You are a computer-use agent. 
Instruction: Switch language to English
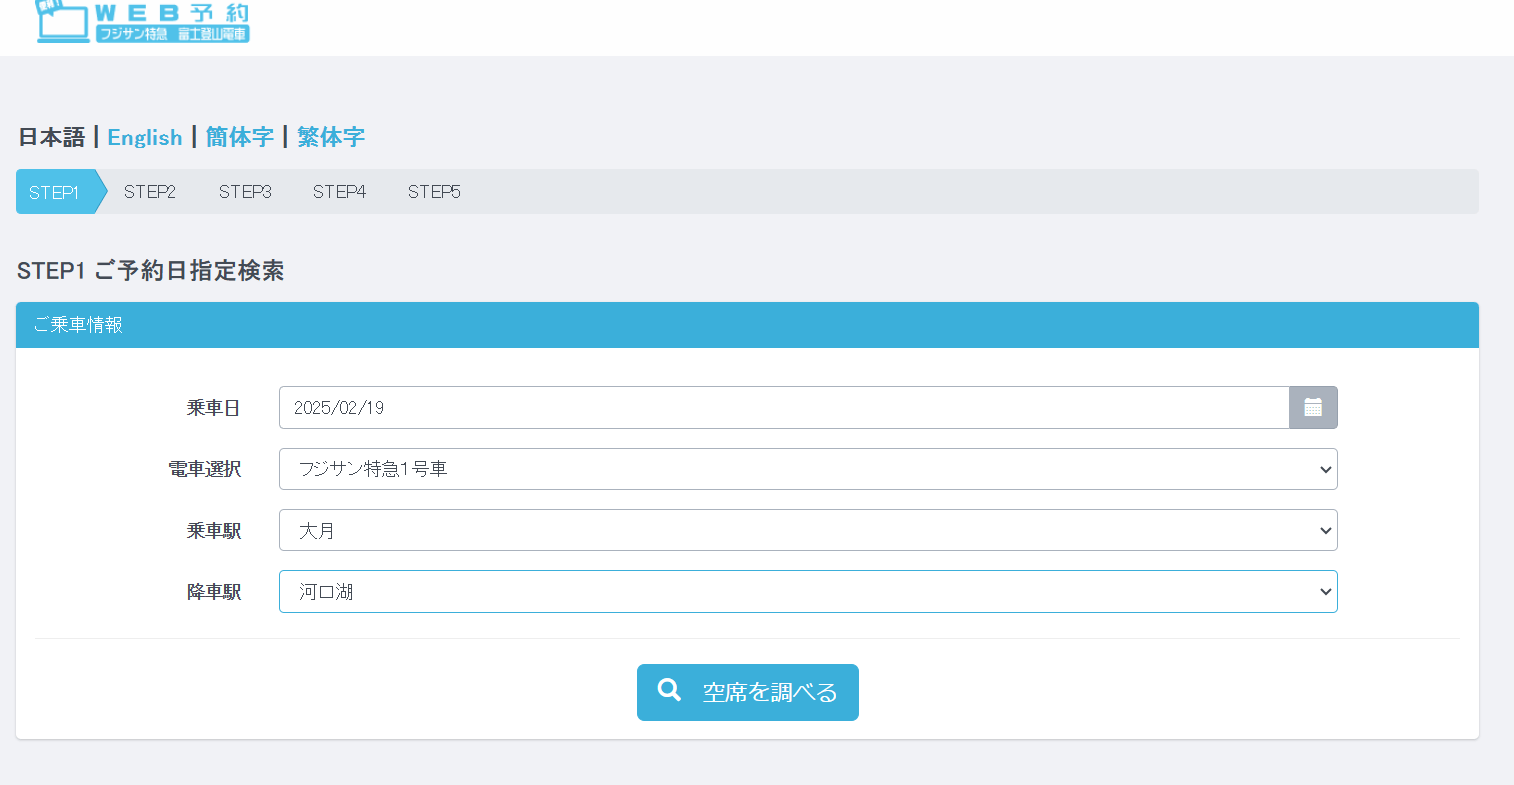[x=145, y=137]
